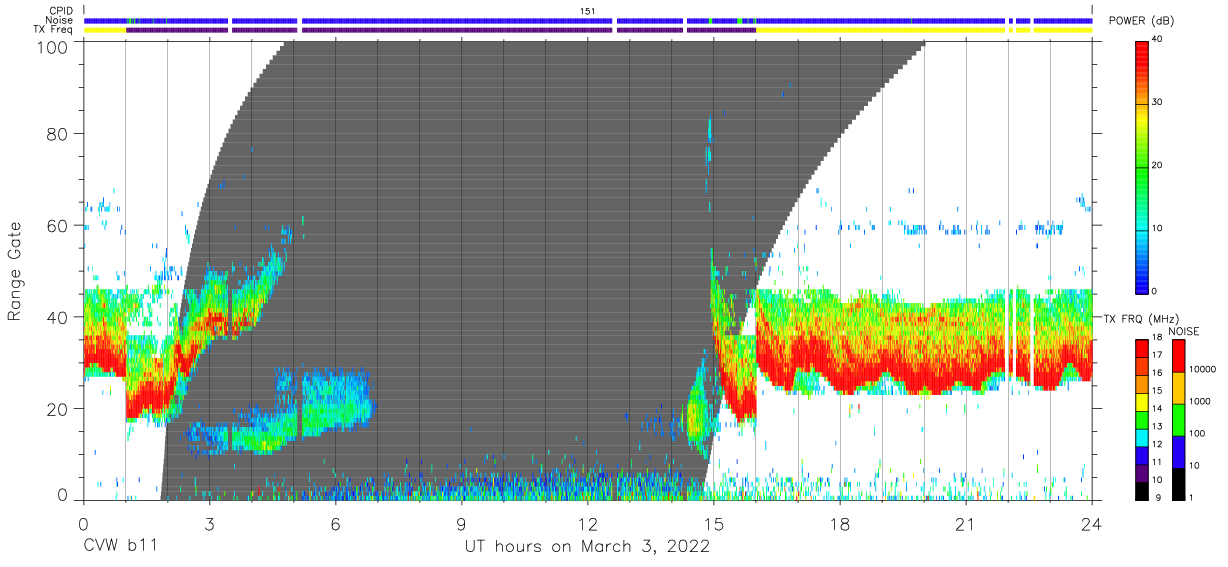The image size is (1228, 567).
Task: Click the POWER (dB) colorbar title
Action: pos(1141,20)
